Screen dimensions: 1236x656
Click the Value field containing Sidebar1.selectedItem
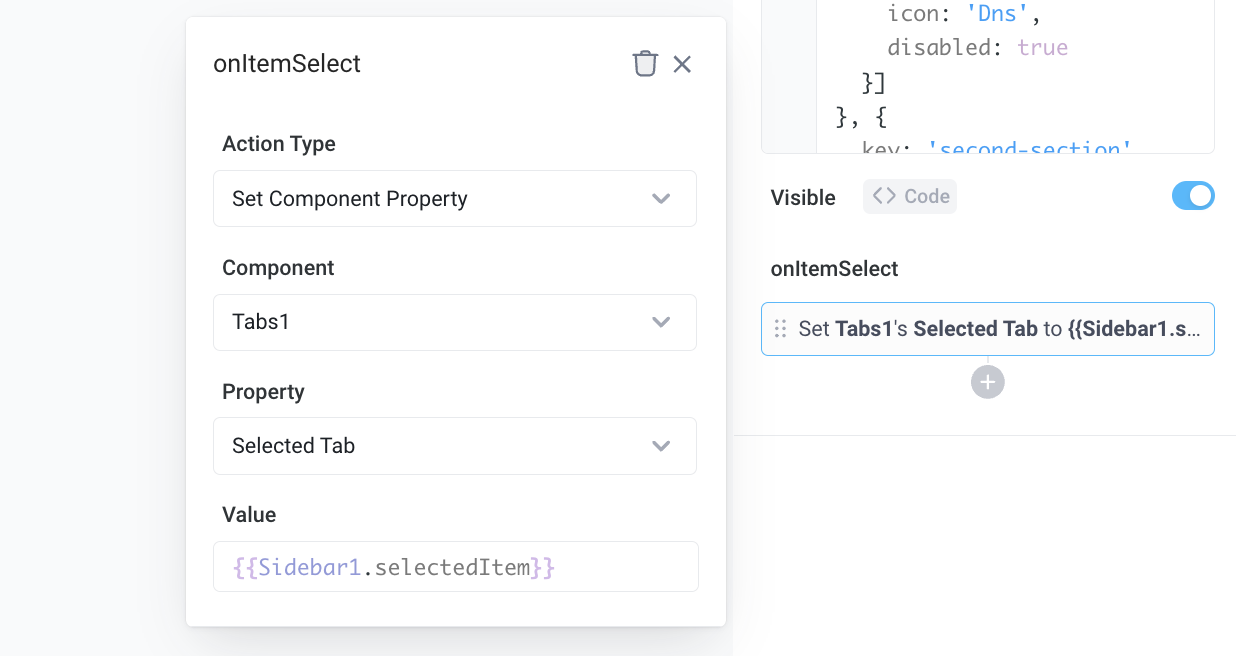pyautogui.click(x=455, y=566)
